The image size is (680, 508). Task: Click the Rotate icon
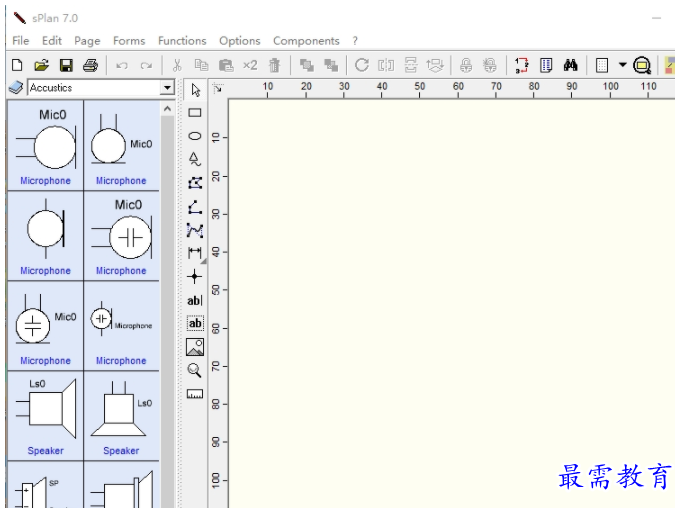[362, 66]
